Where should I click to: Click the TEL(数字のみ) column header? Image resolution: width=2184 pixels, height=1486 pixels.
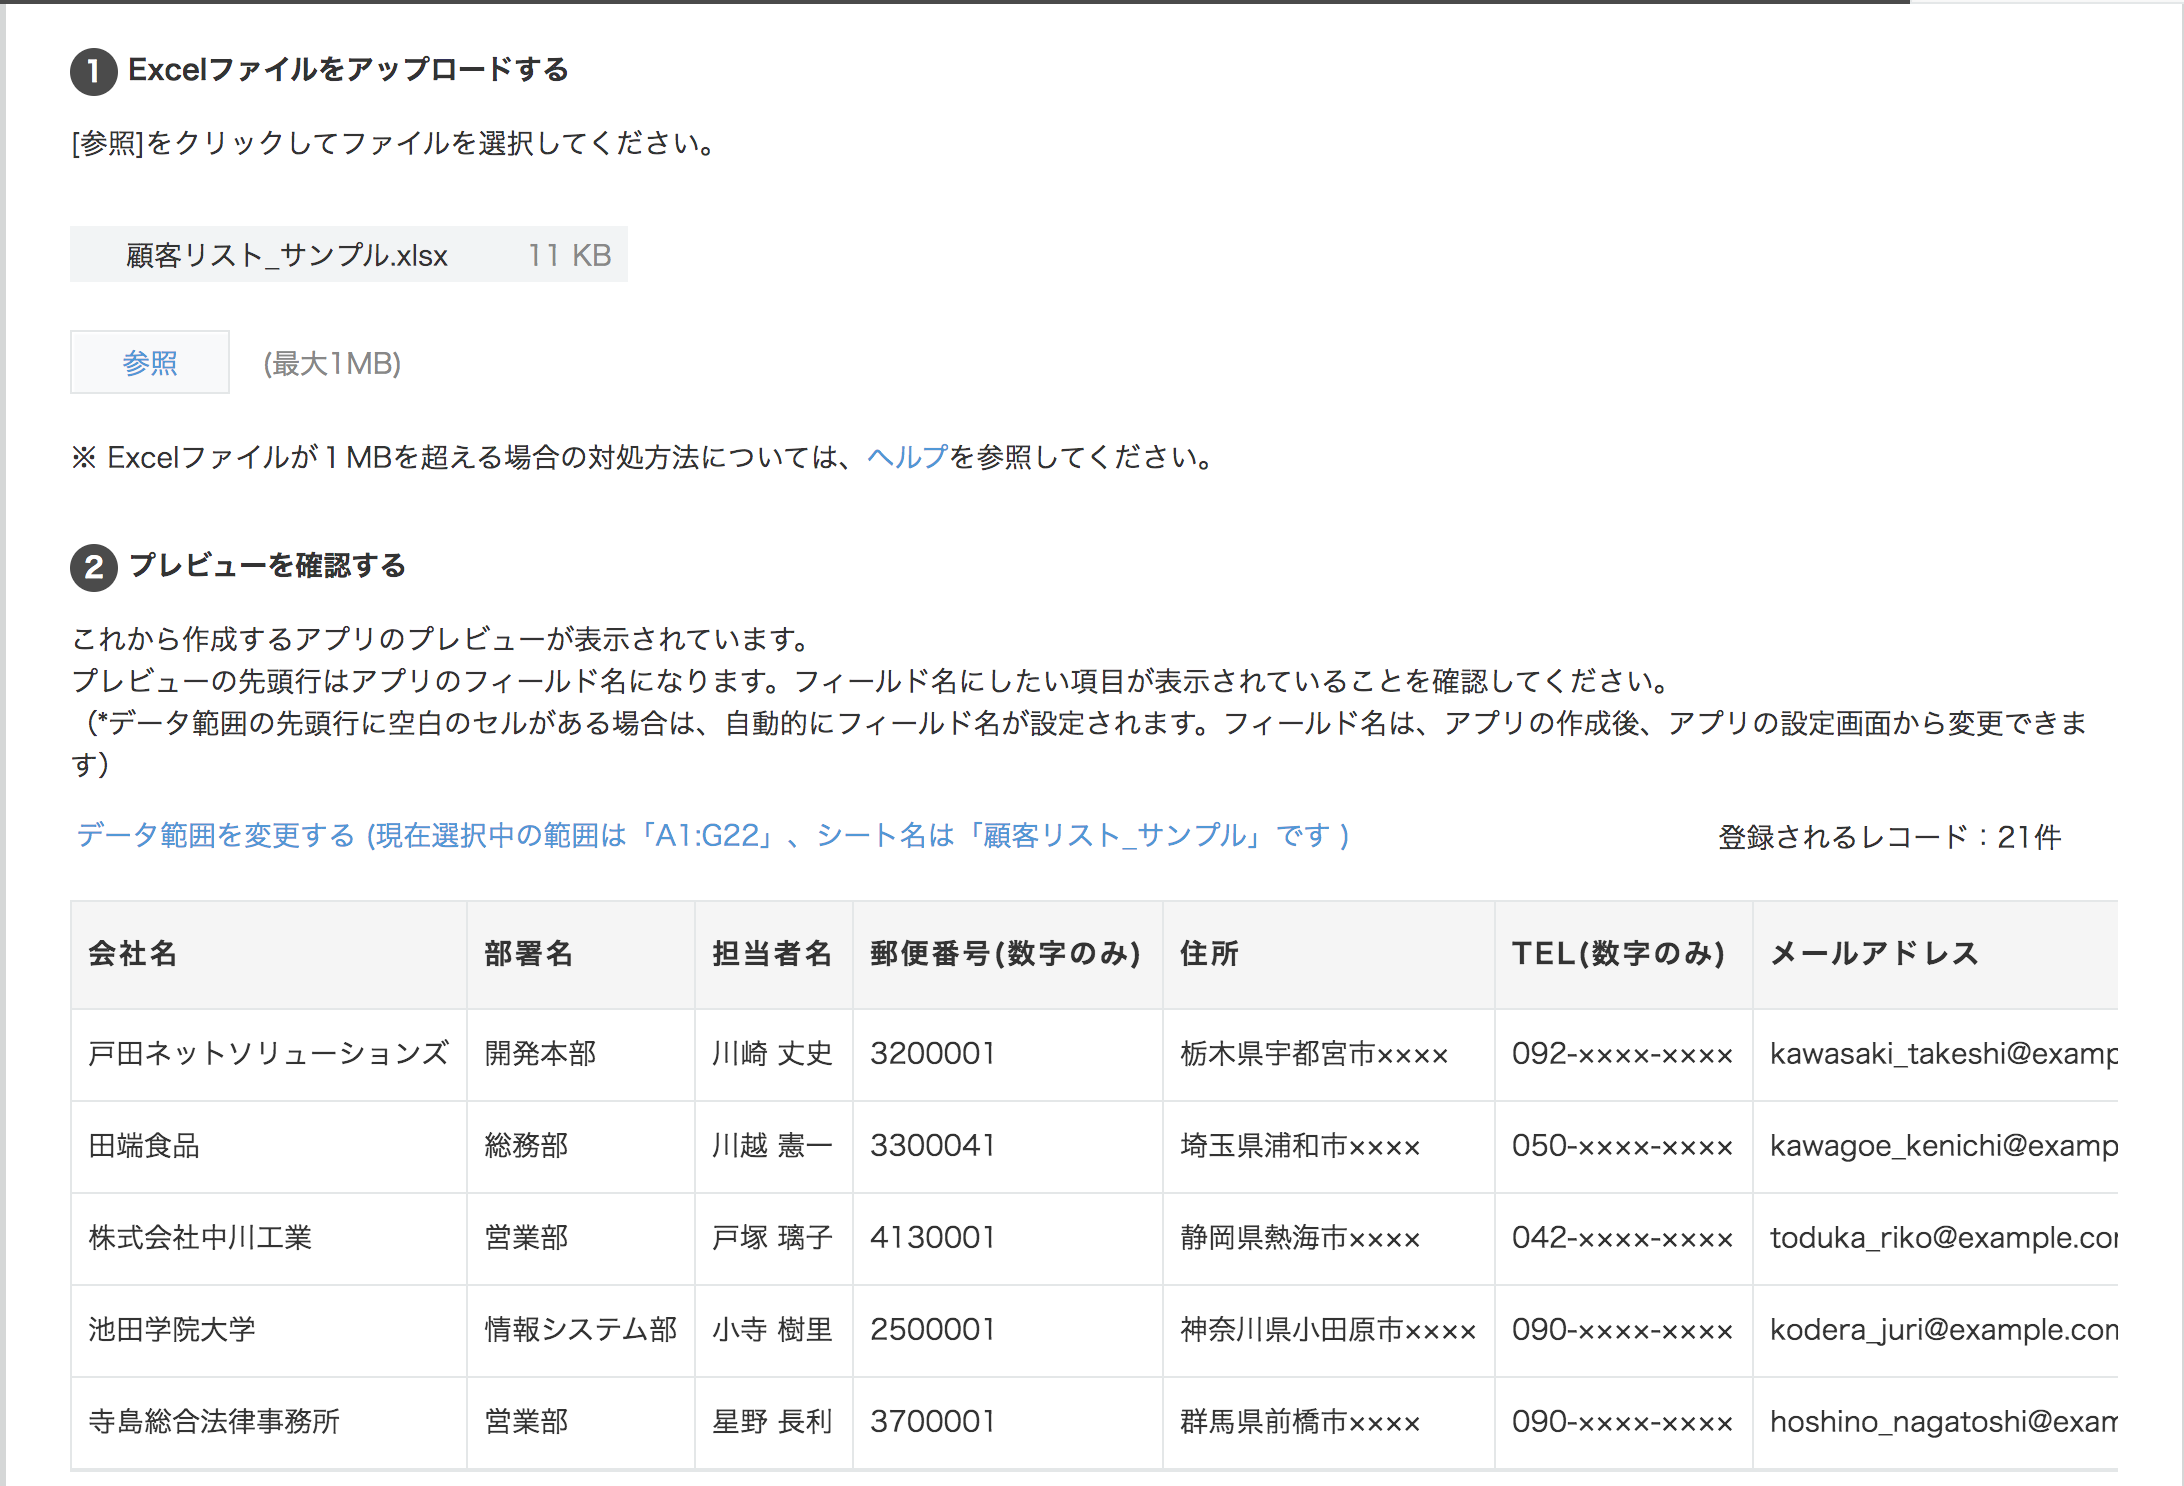pyautogui.click(x=1624, y=954)
